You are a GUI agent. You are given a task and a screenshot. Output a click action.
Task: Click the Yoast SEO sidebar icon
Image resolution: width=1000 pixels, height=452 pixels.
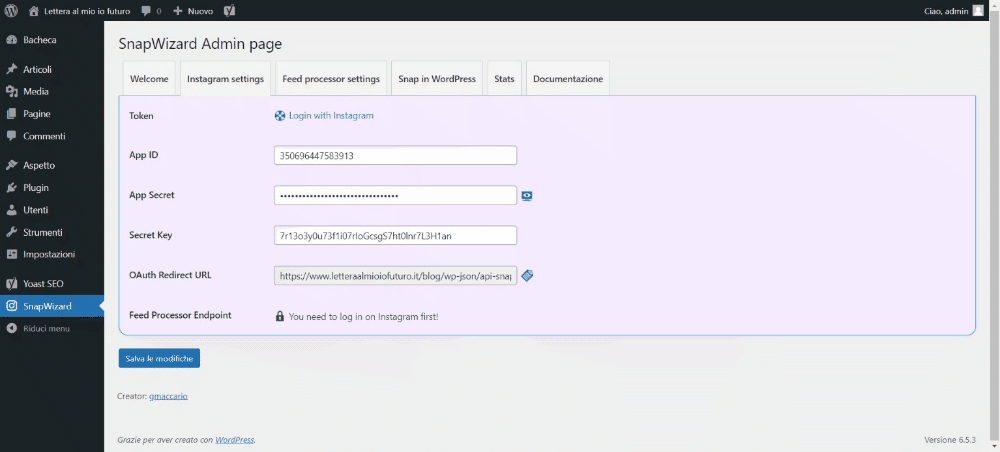point(11,284)
